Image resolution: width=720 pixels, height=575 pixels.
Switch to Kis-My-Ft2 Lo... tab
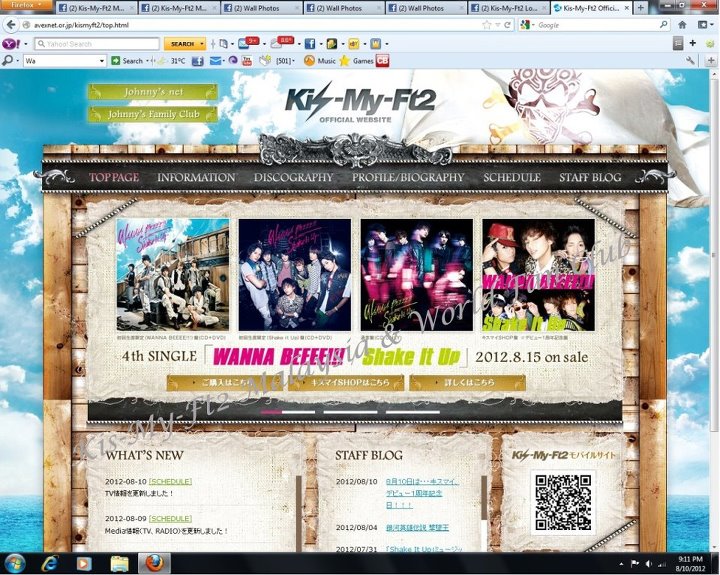(x=509, y=8)
